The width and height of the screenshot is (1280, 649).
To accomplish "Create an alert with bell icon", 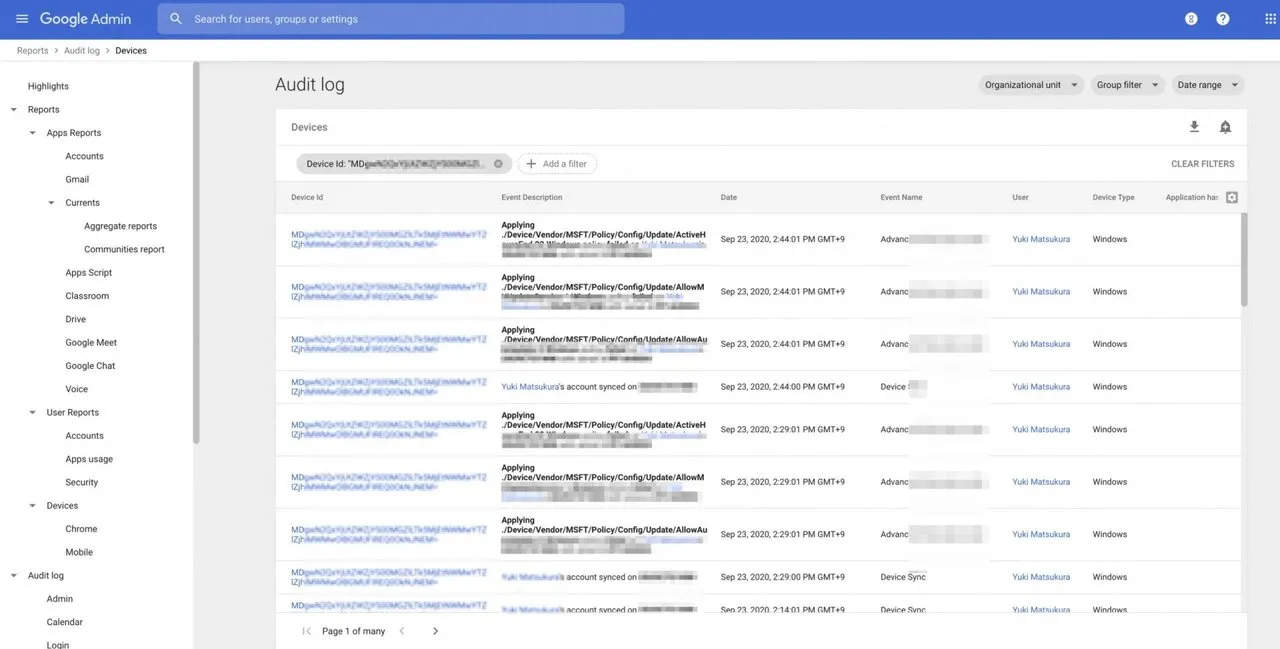I will click(1225, 127).
